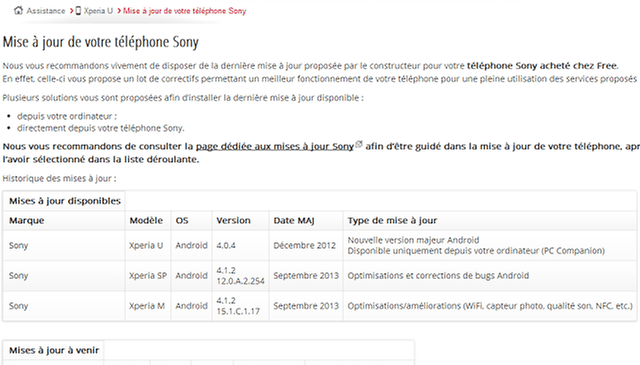Viewport: 640px width, 365px height.
Task: Click the 'Date MAJ' column header
Action: coord(294,220)
